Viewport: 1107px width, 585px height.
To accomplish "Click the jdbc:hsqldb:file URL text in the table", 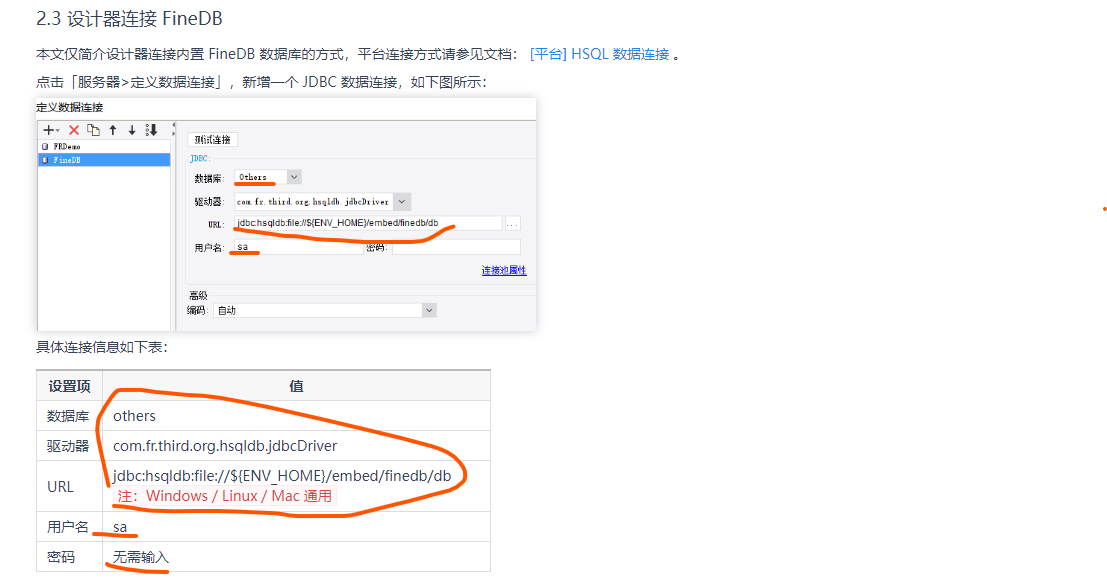I will point(282,476).
